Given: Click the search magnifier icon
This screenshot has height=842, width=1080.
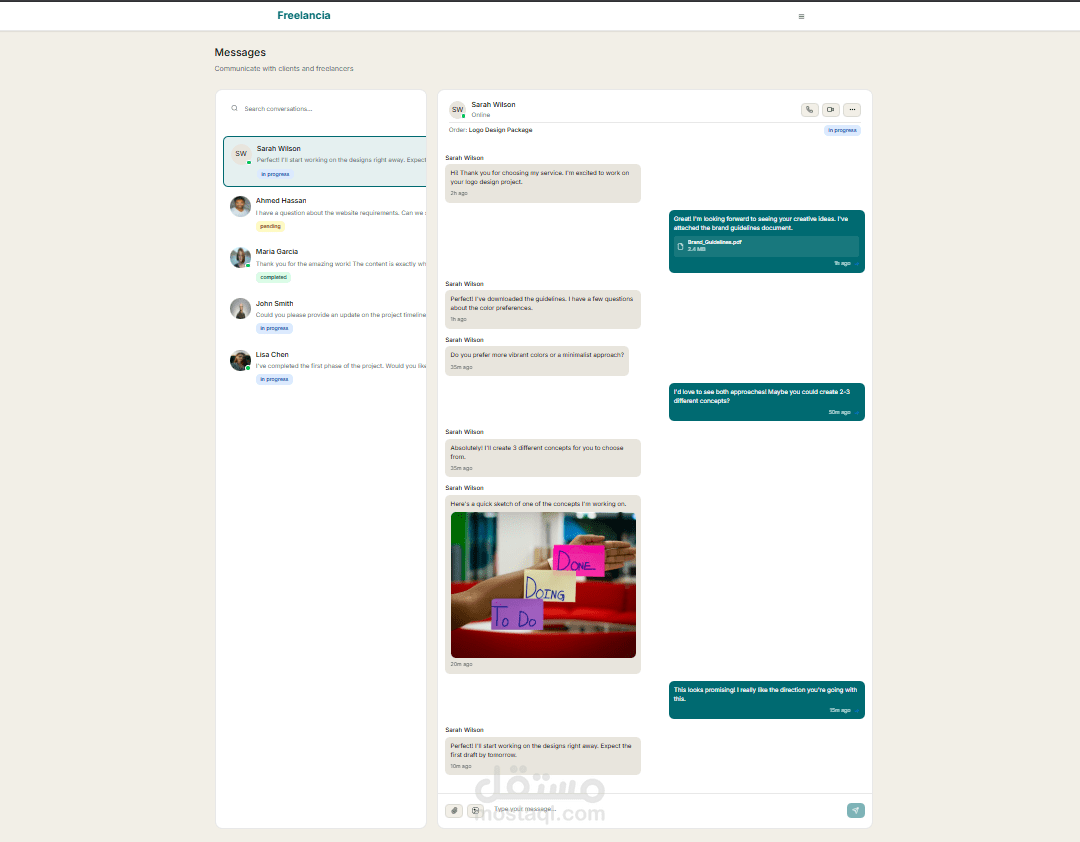Looking at the screenshot, I should [234, 108].
